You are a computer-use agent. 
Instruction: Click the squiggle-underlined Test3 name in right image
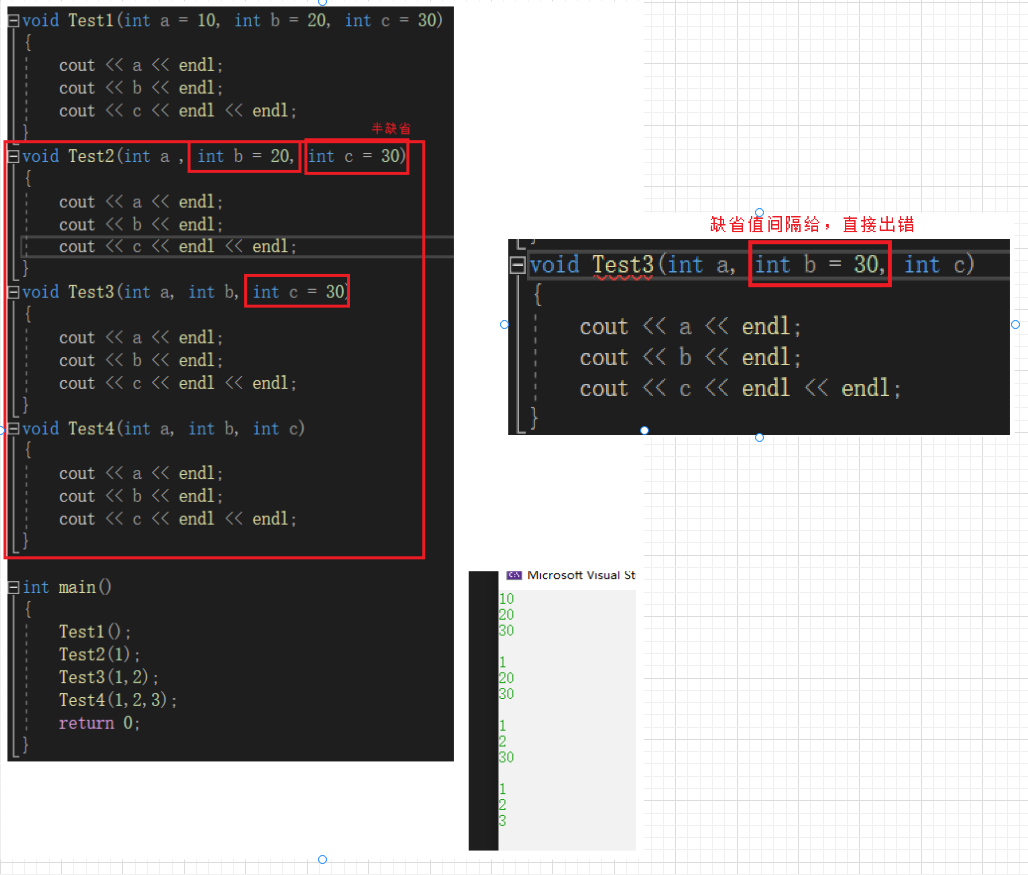(623, 265)
